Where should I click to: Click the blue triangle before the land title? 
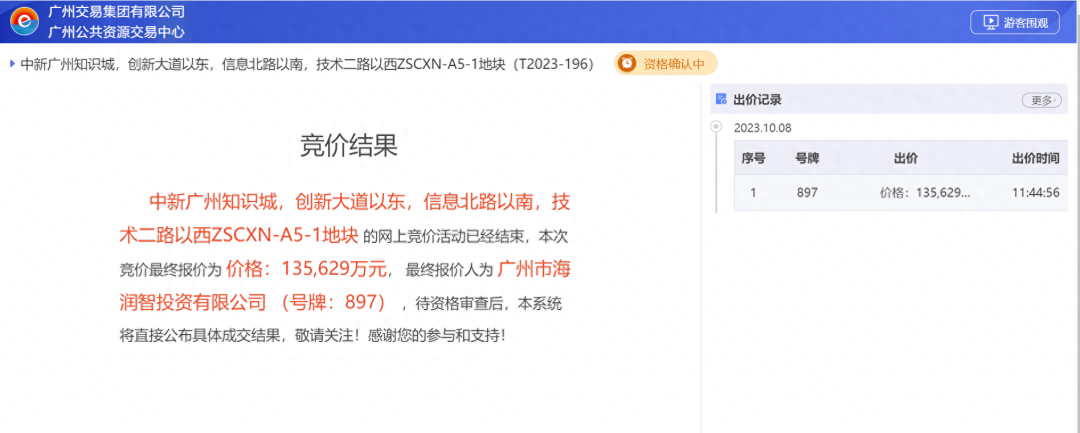pos(12,64)
